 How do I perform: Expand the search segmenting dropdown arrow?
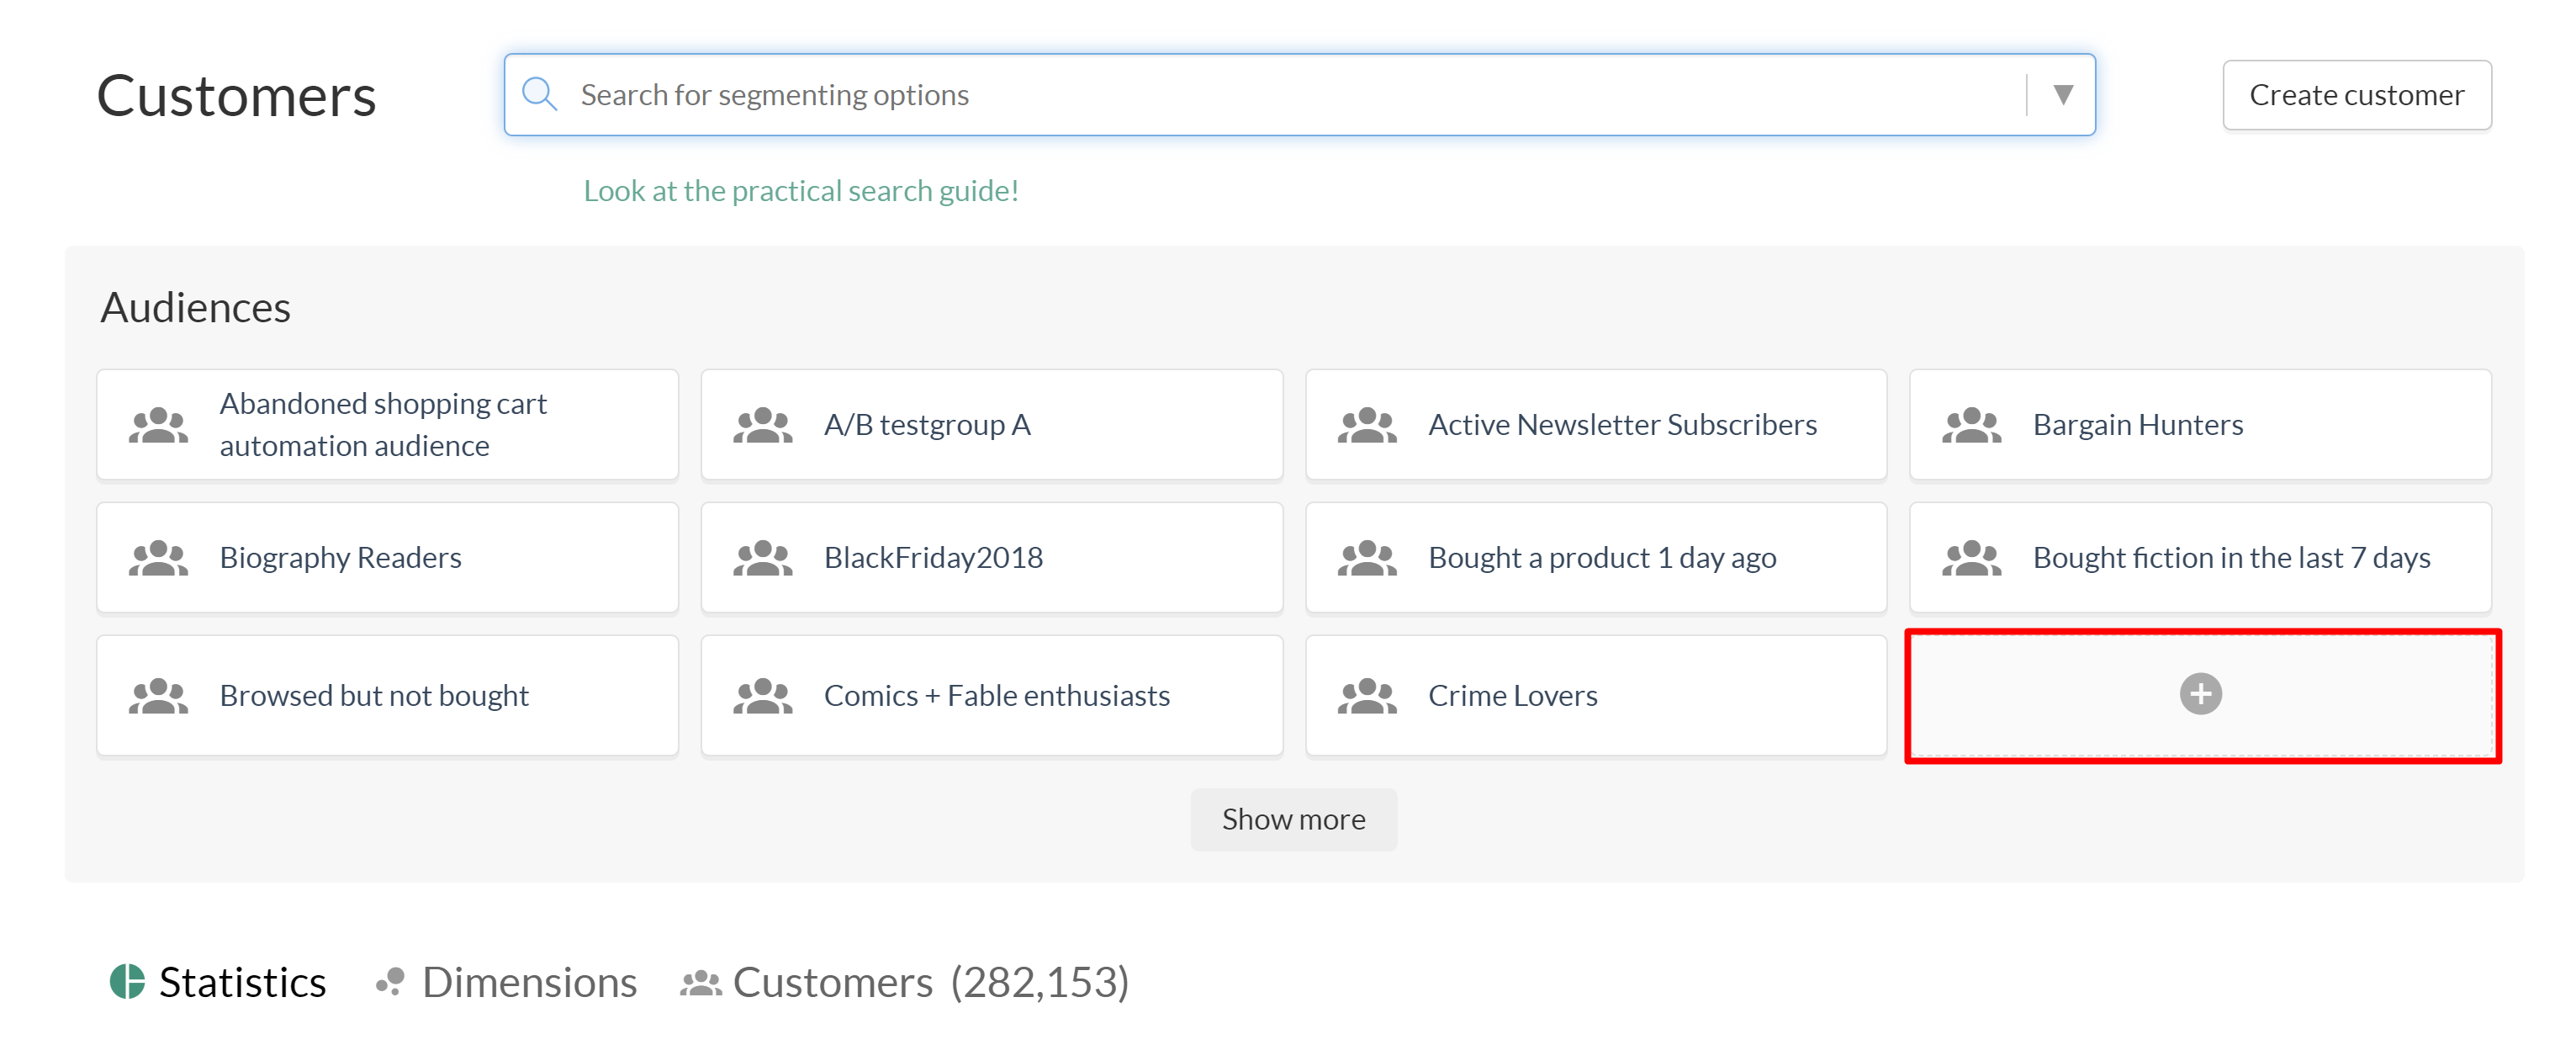coord(2062,94)
